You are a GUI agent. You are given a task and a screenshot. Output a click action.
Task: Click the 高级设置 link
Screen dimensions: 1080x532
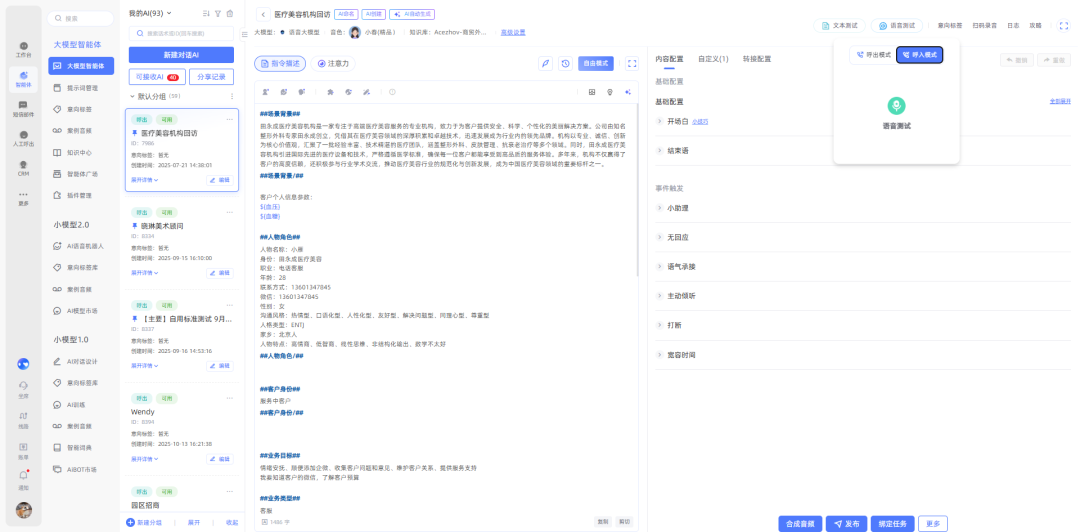[512, 32]
